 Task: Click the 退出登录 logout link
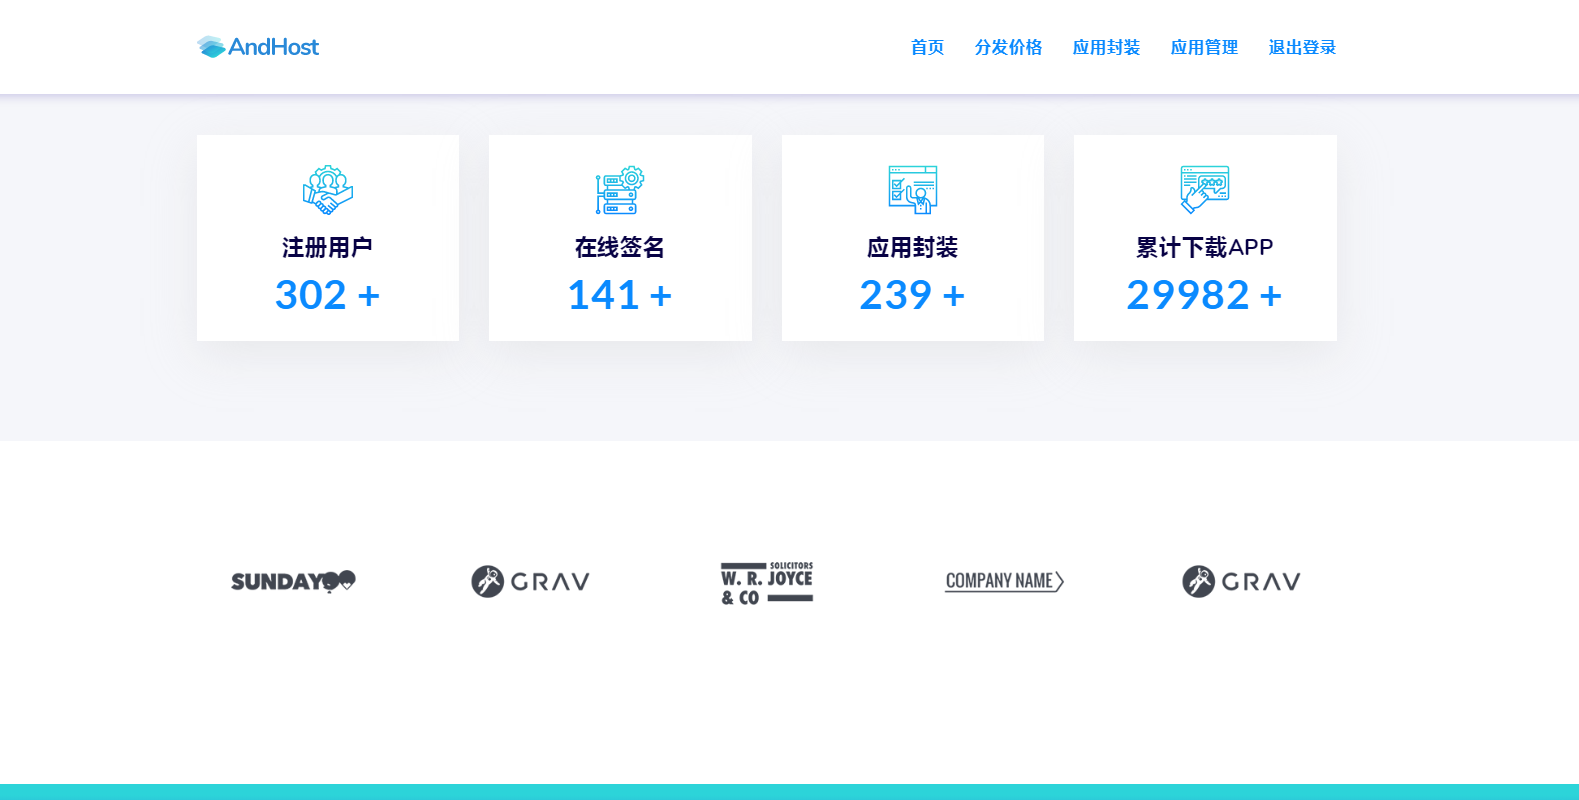point(1302,47)
